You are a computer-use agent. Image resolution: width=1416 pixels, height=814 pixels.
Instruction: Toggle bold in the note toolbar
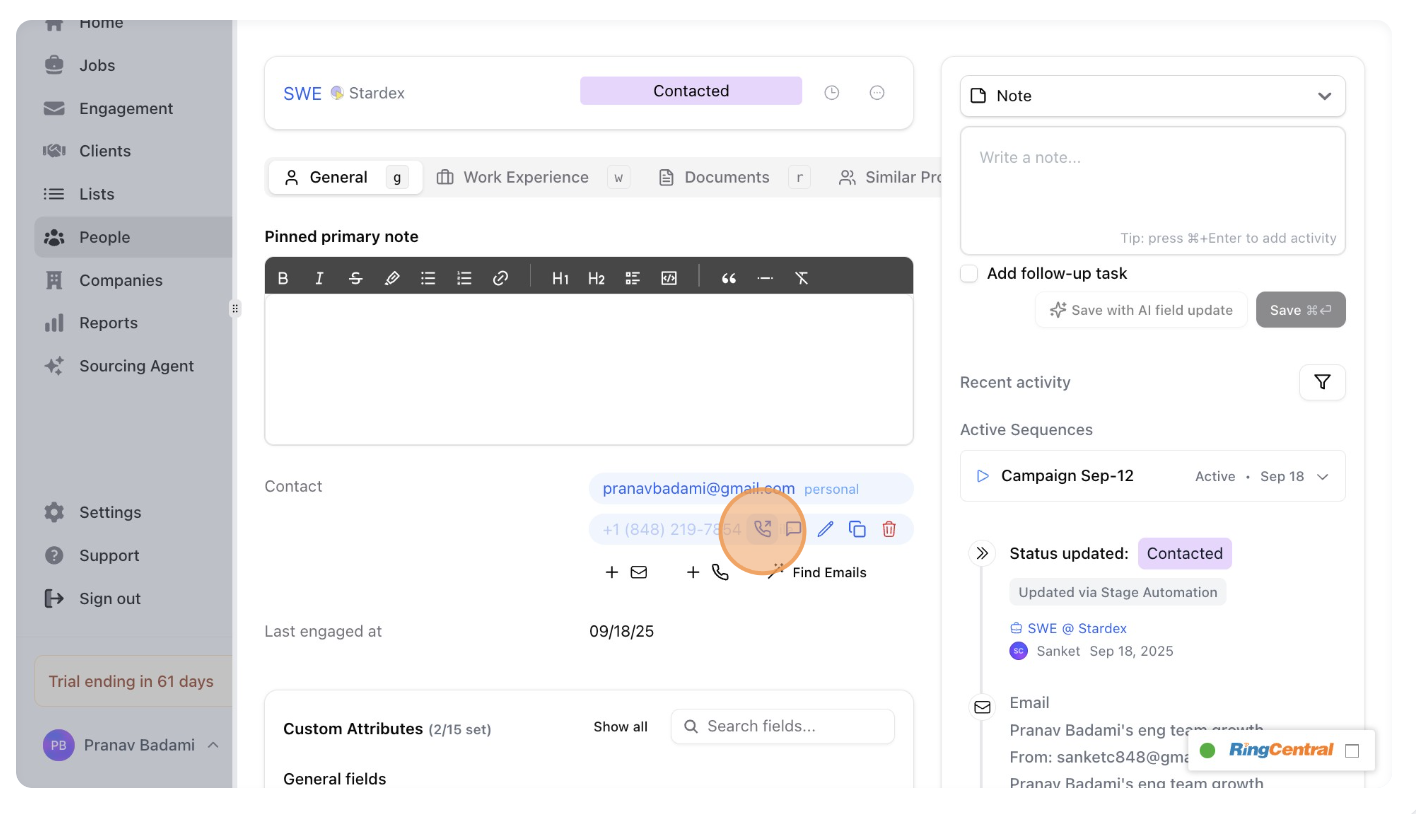(x=283, y=278)
